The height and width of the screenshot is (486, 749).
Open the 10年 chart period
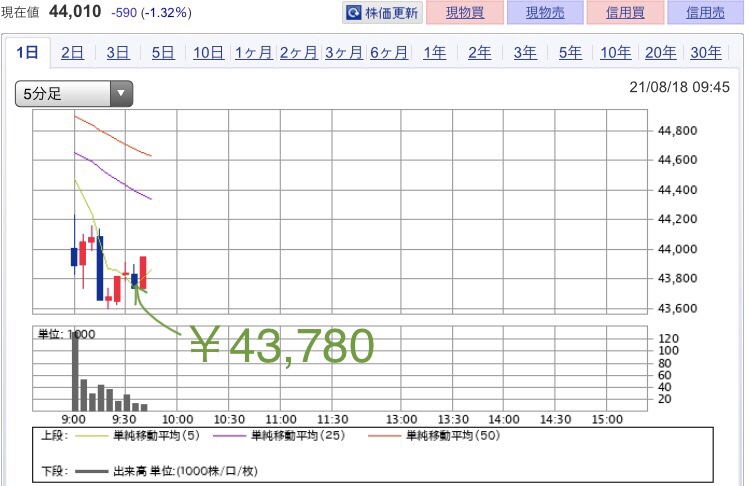[x=616, y=53]
